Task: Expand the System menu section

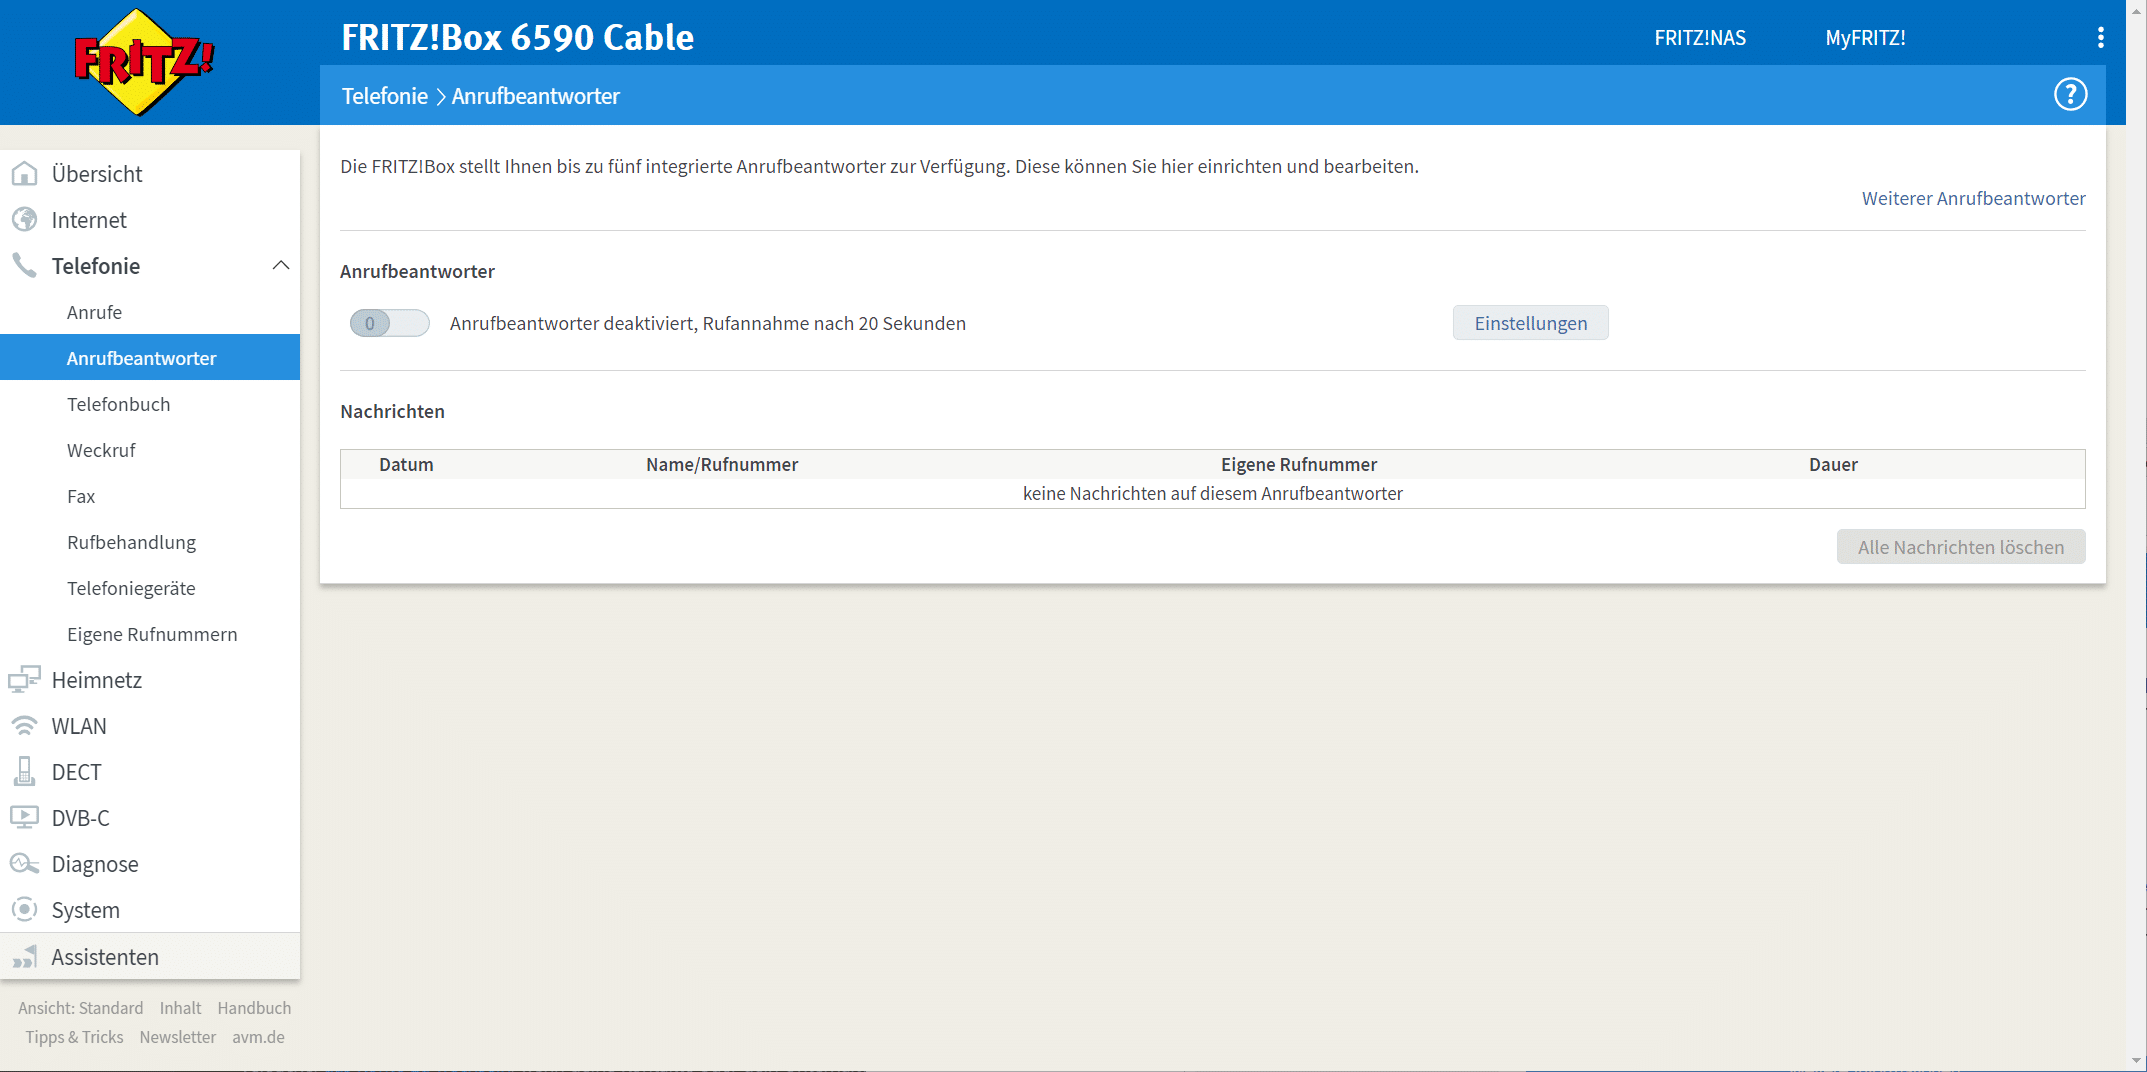Action: click(x=86, y=910)
